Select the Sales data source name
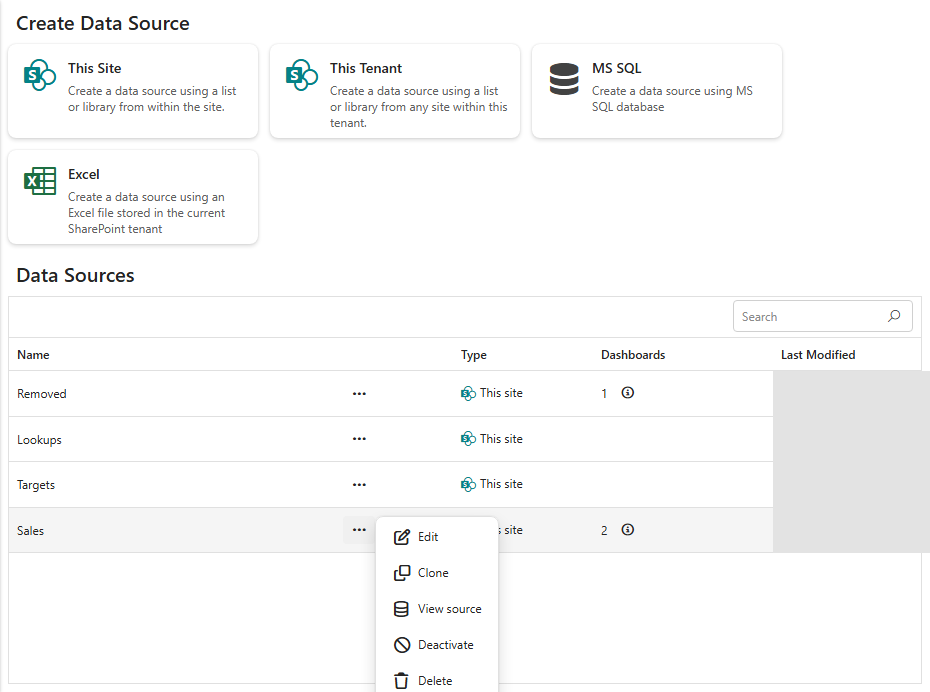The height and width of the screenshot is (692, 930). [30, 531]
